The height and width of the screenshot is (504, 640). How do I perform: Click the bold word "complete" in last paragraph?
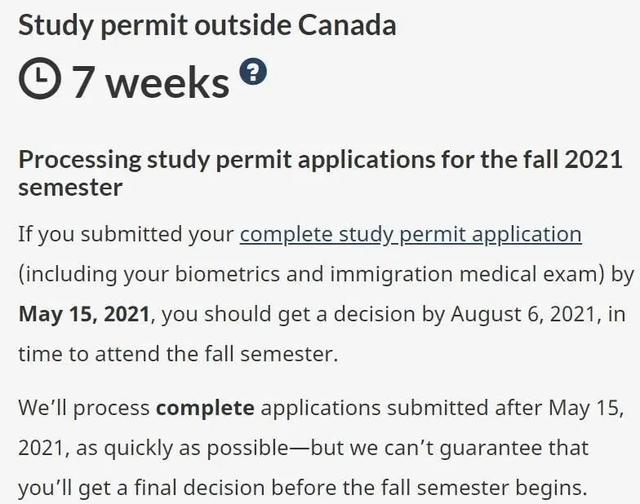pos(205,408)
